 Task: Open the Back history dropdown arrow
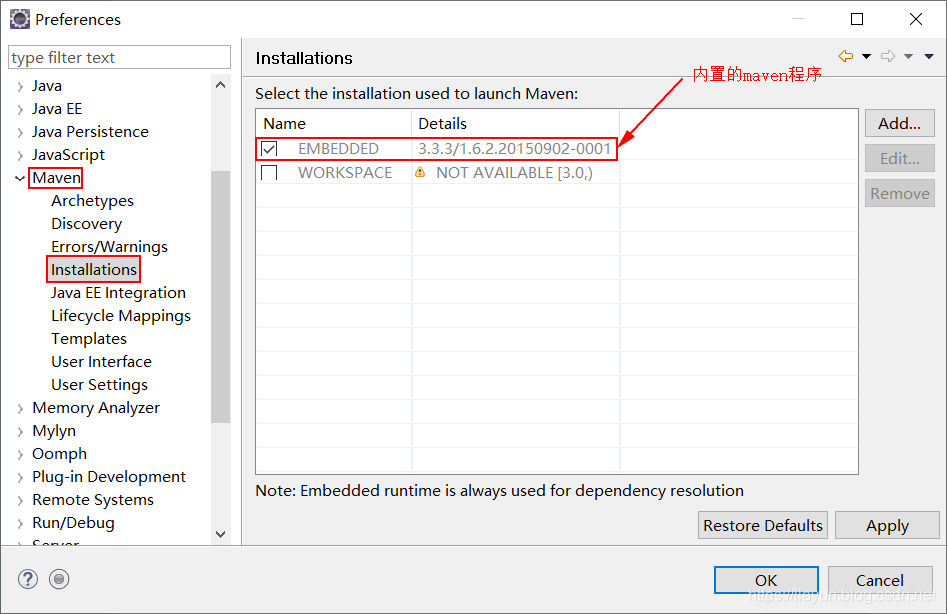[866, 56]
